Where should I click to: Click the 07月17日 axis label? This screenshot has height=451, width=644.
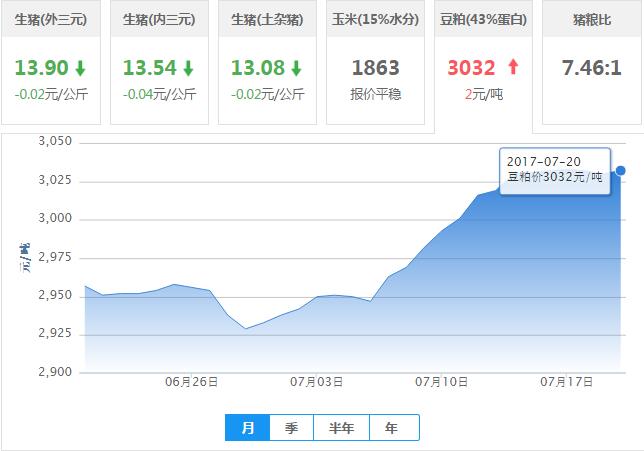pyautogui.click(x=566, y=382)
